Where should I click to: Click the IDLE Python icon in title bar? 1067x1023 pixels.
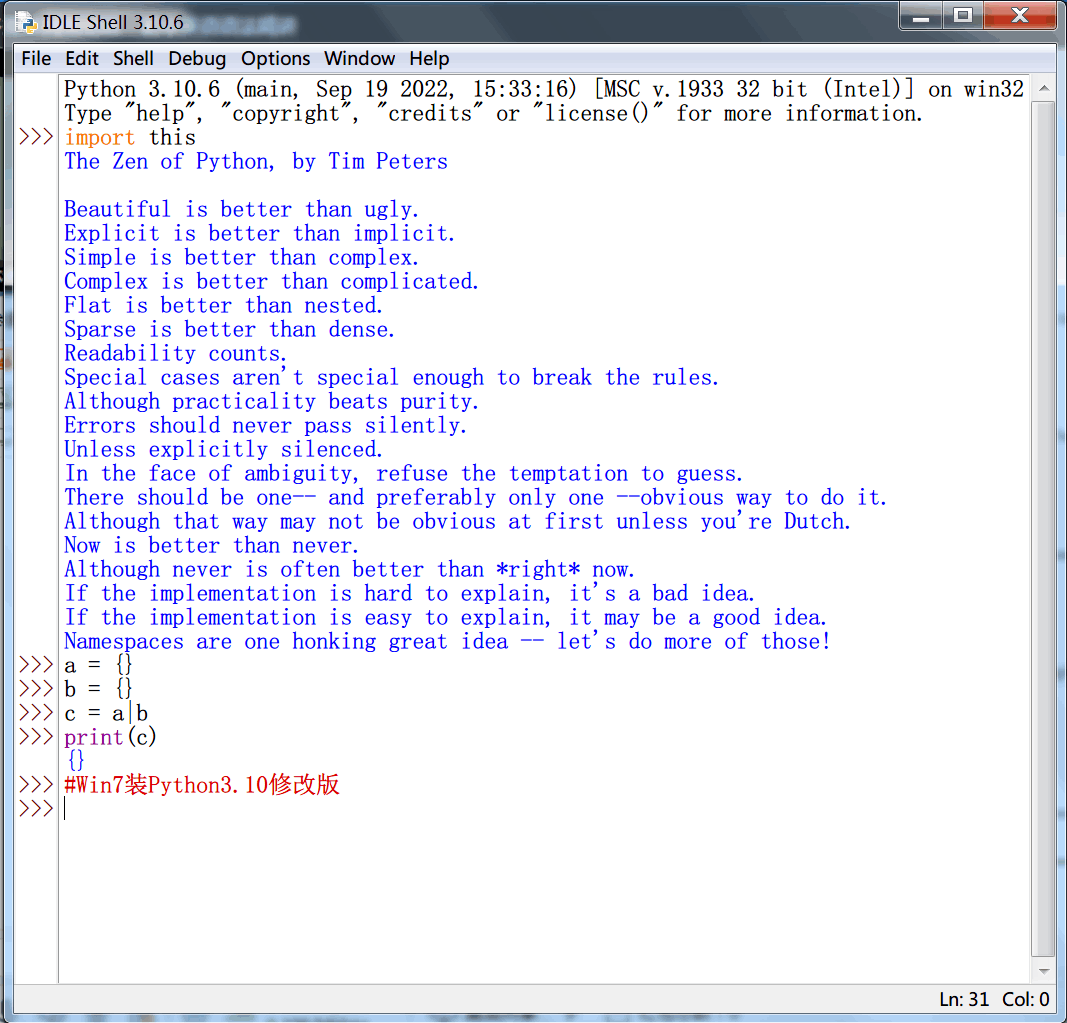tap(25, 21)
